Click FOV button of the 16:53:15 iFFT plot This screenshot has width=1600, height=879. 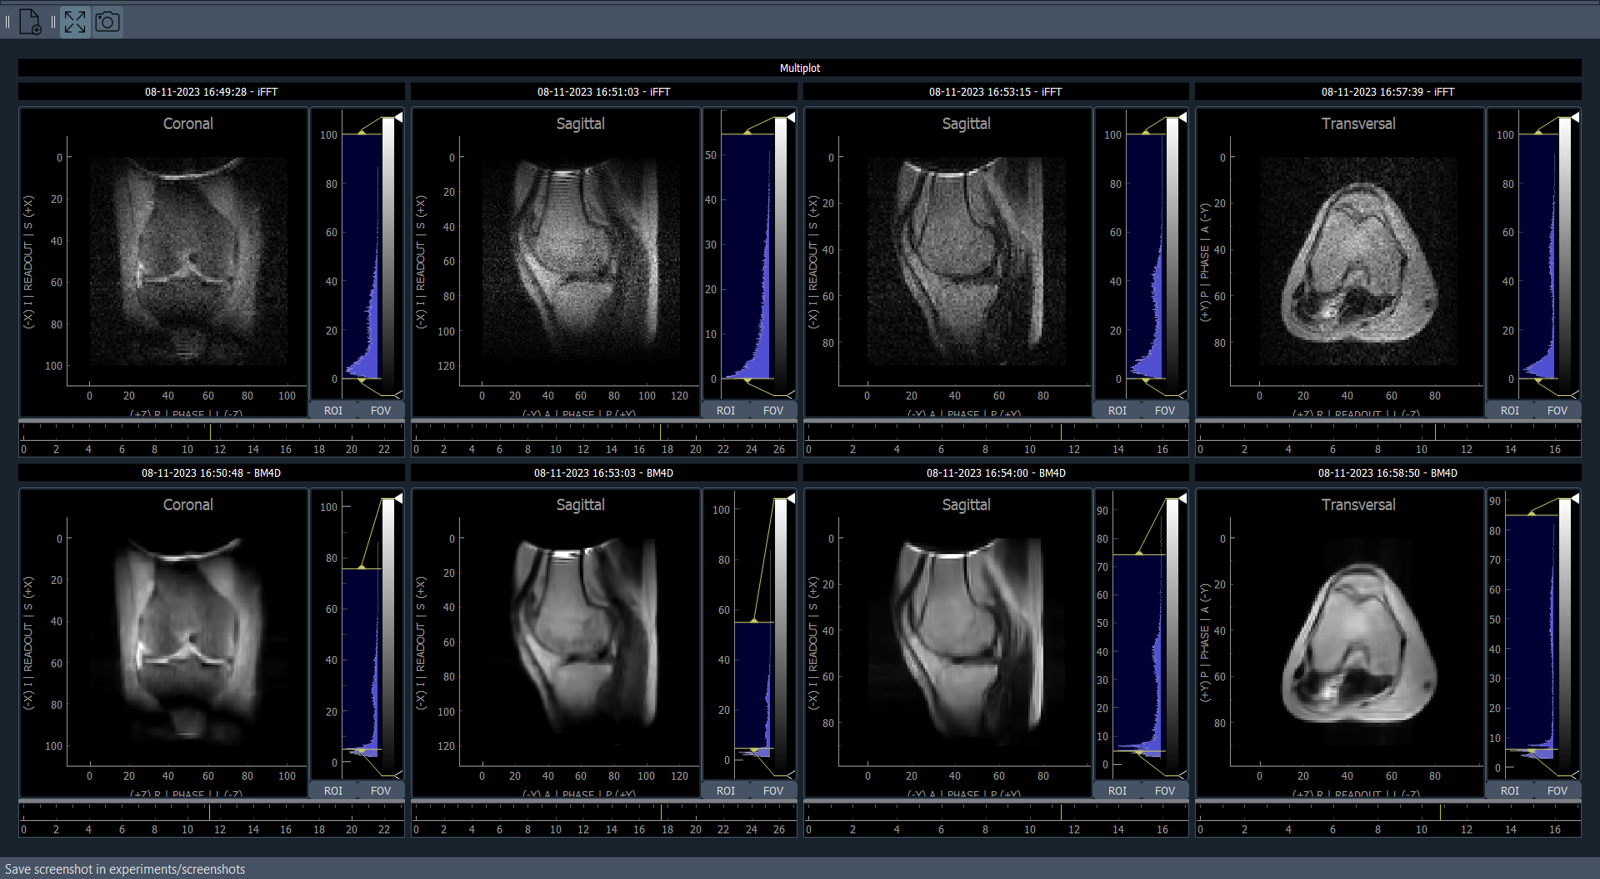(1165, 410)
